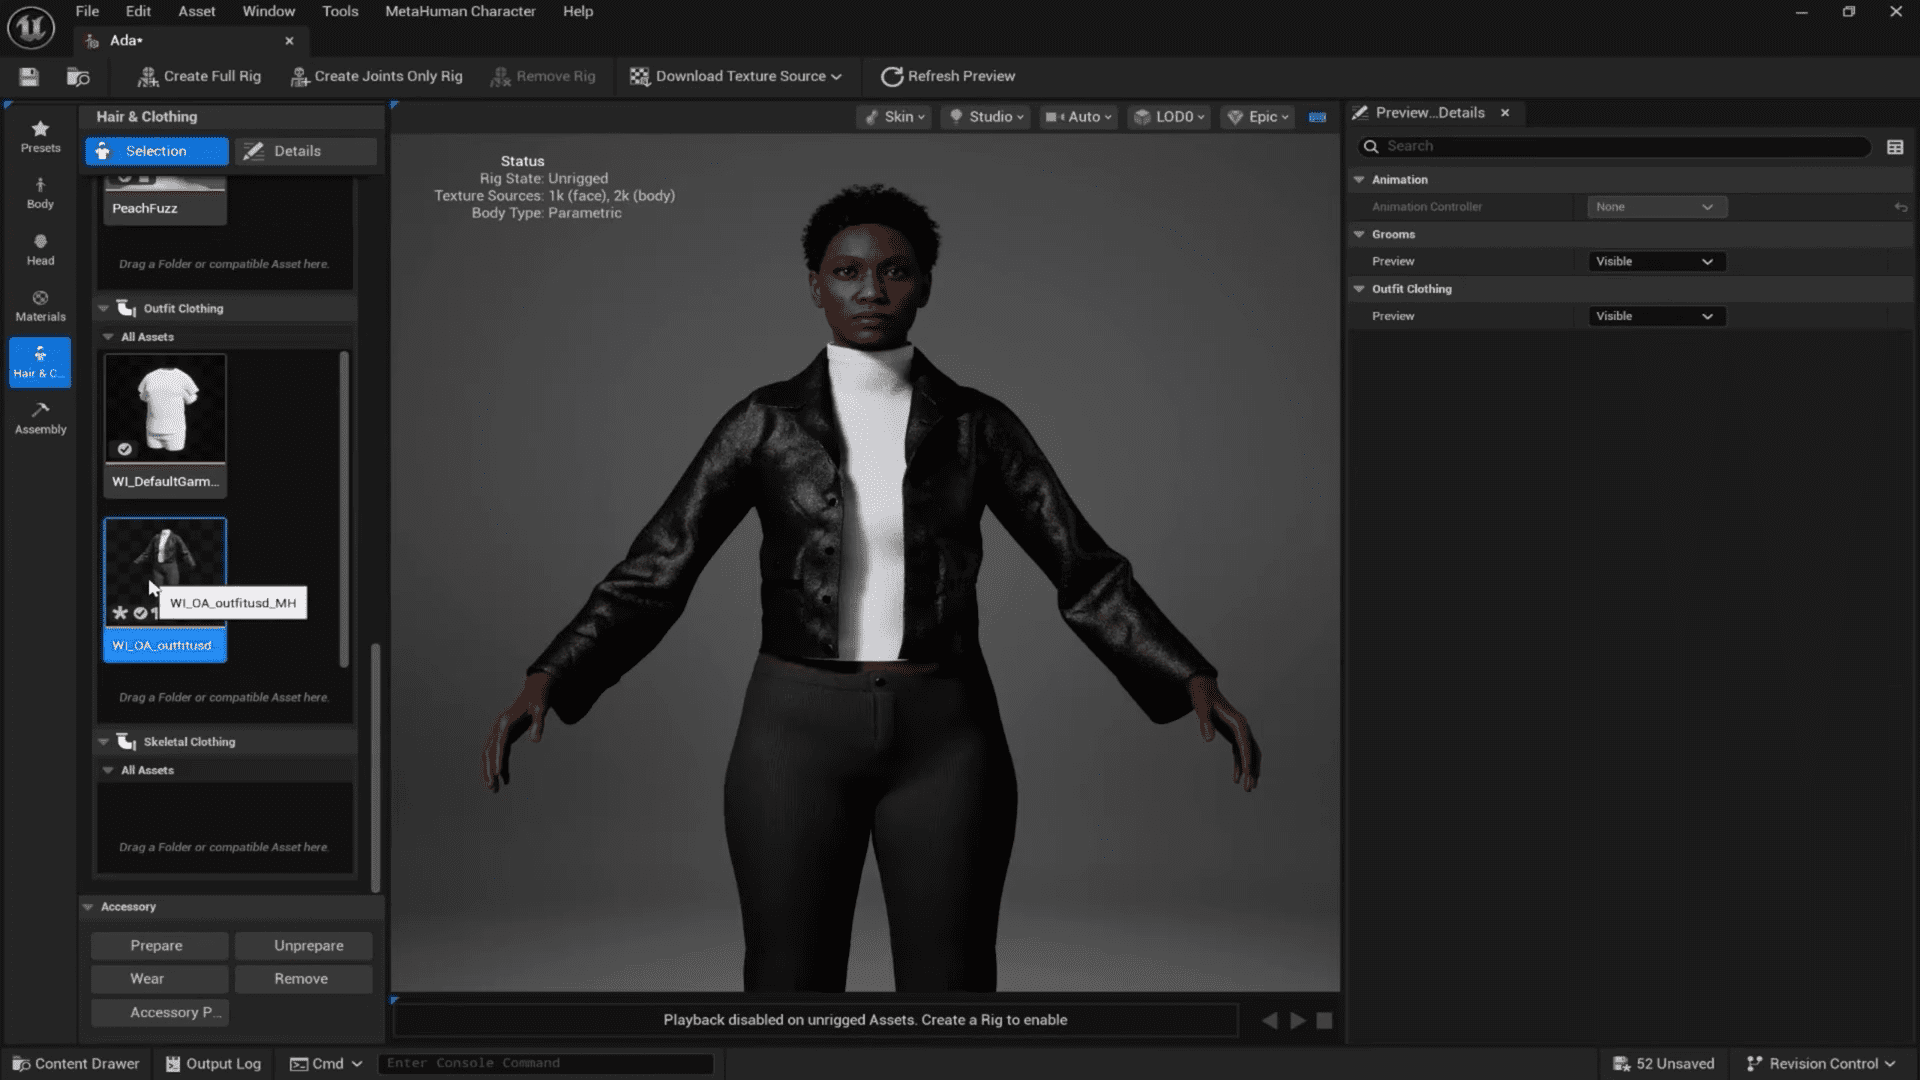Open the Presets panel
Viewport: 1920px width, 1080px height.
tap(40, 138)
